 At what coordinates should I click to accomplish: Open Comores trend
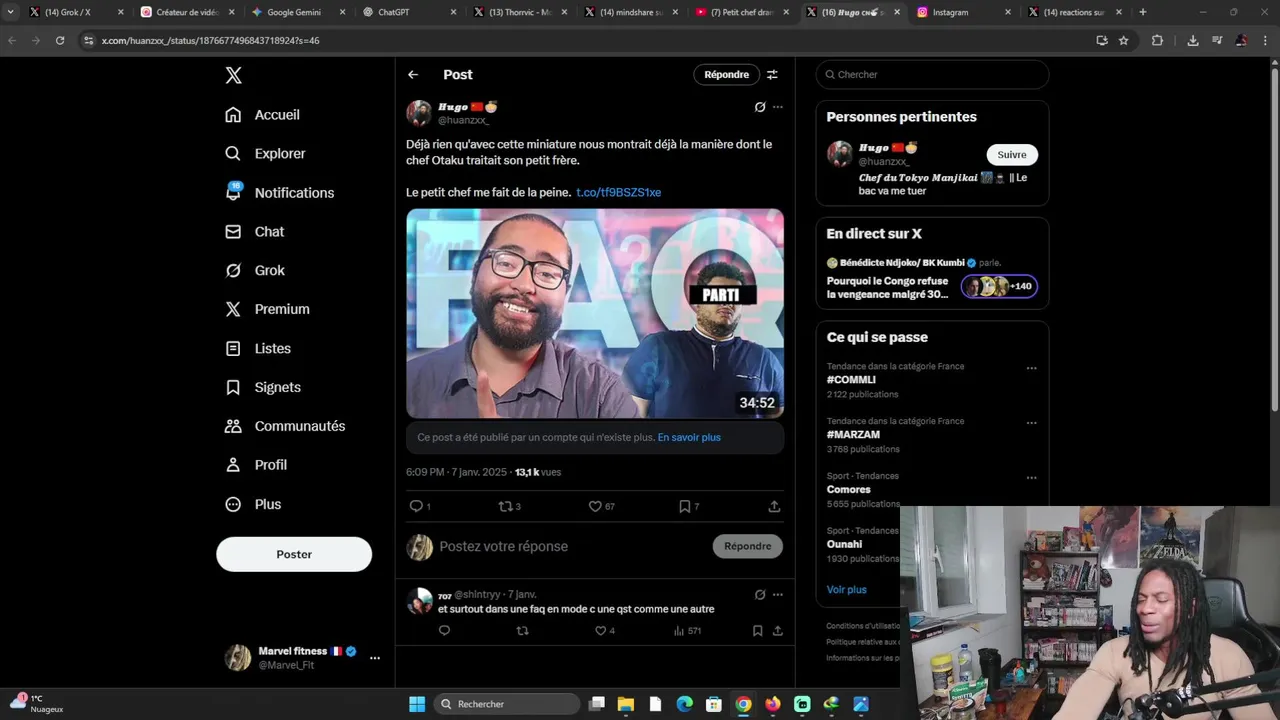click(x=848, y=490)
